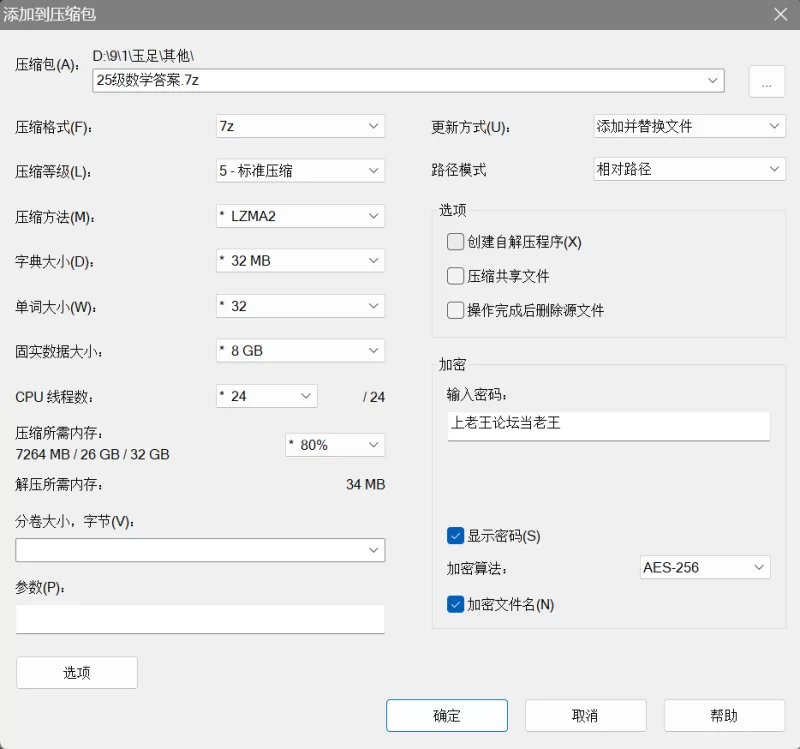Enable 创建自解压程序 checkbox
Screen dimensions: 800x749
[455, 242]
